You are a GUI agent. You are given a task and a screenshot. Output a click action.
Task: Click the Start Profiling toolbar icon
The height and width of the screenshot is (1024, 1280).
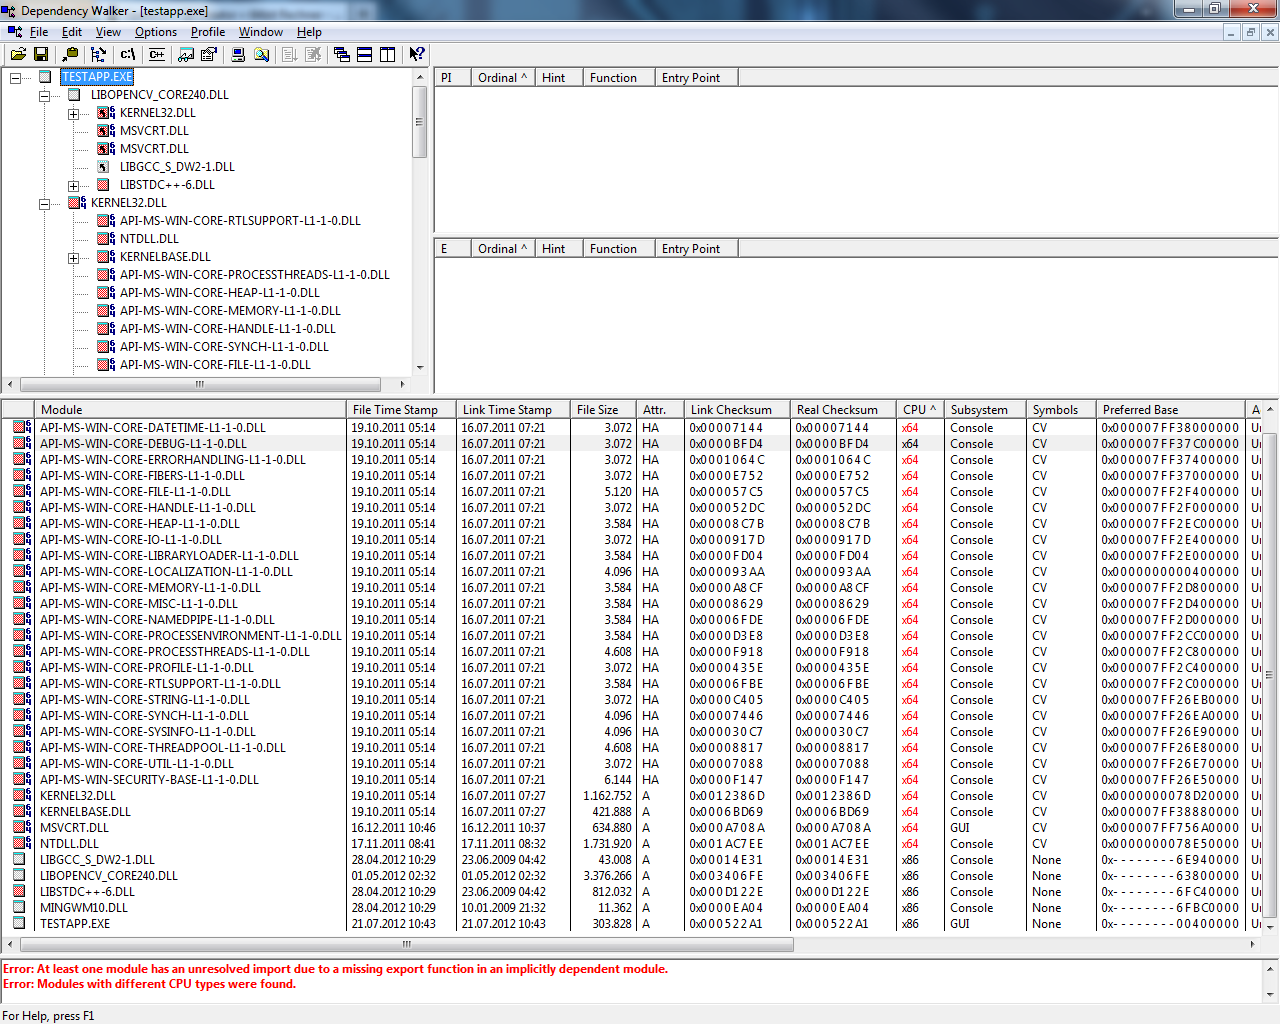click(x=290, y=54)
